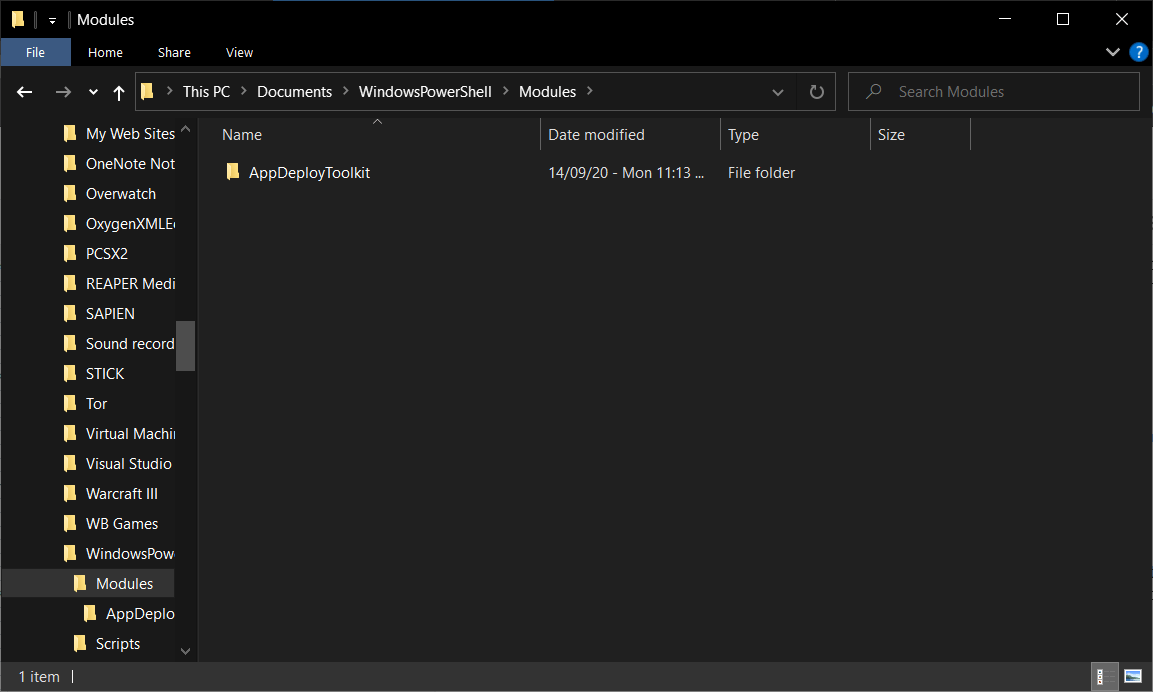Switch to Details view in status bar
Screen dimensions: 1153x692
coord(1103,676)
